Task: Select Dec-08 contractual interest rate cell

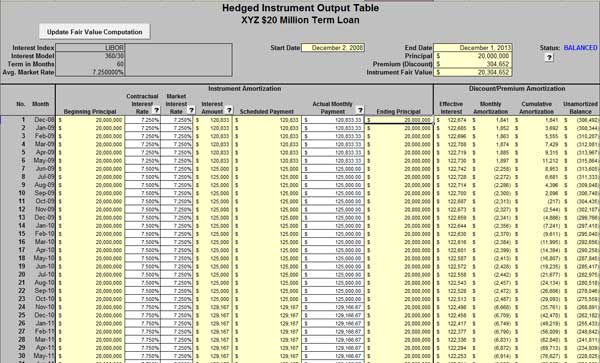Action: coord(143,120)
